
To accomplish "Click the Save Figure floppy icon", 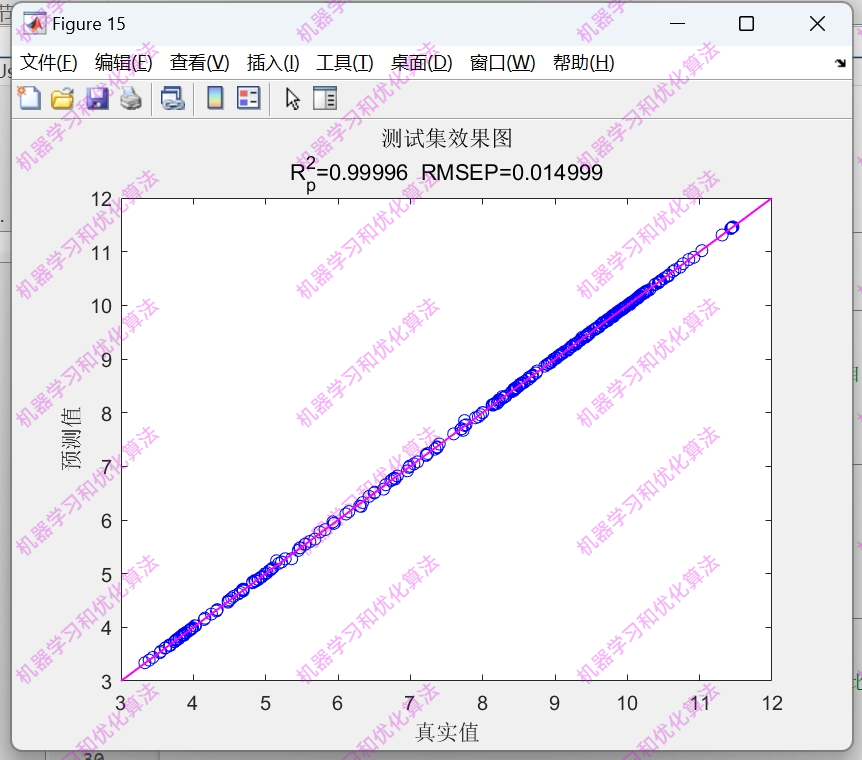I will pos(97,99).
